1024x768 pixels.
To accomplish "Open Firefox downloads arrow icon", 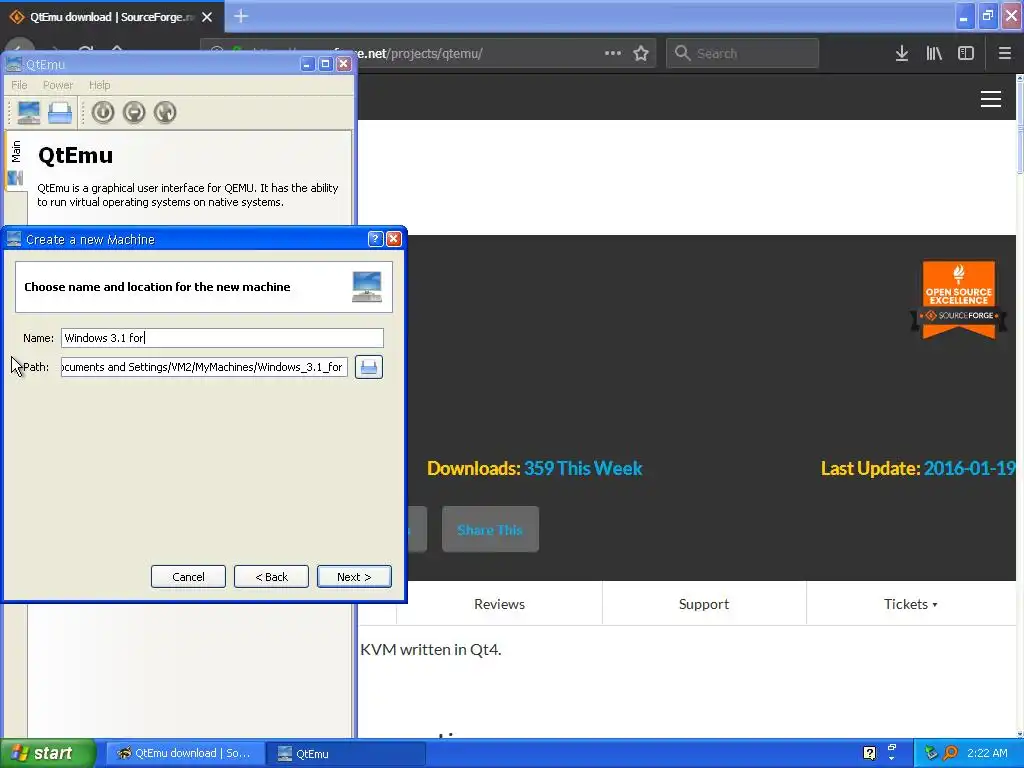I will pyautogui.click(x=902, y=54).
